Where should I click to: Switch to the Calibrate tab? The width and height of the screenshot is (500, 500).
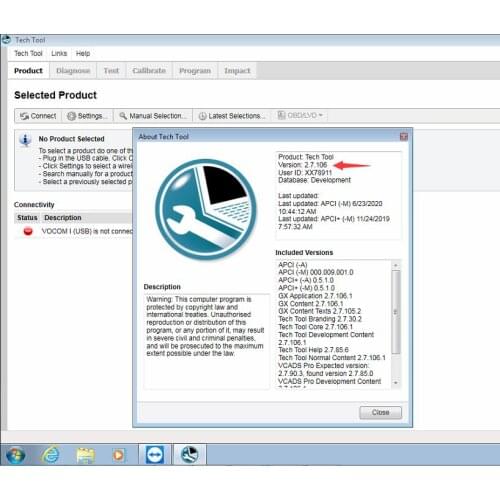(x=149, y=71)
